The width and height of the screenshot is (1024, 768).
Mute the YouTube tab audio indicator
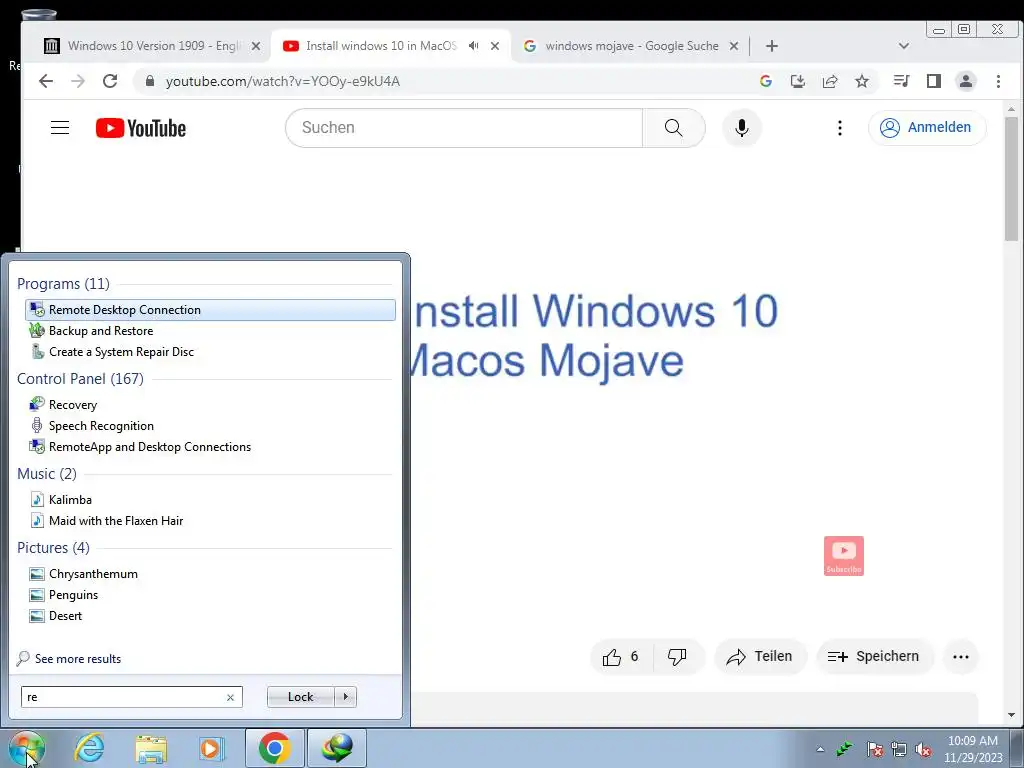[473, 46]
